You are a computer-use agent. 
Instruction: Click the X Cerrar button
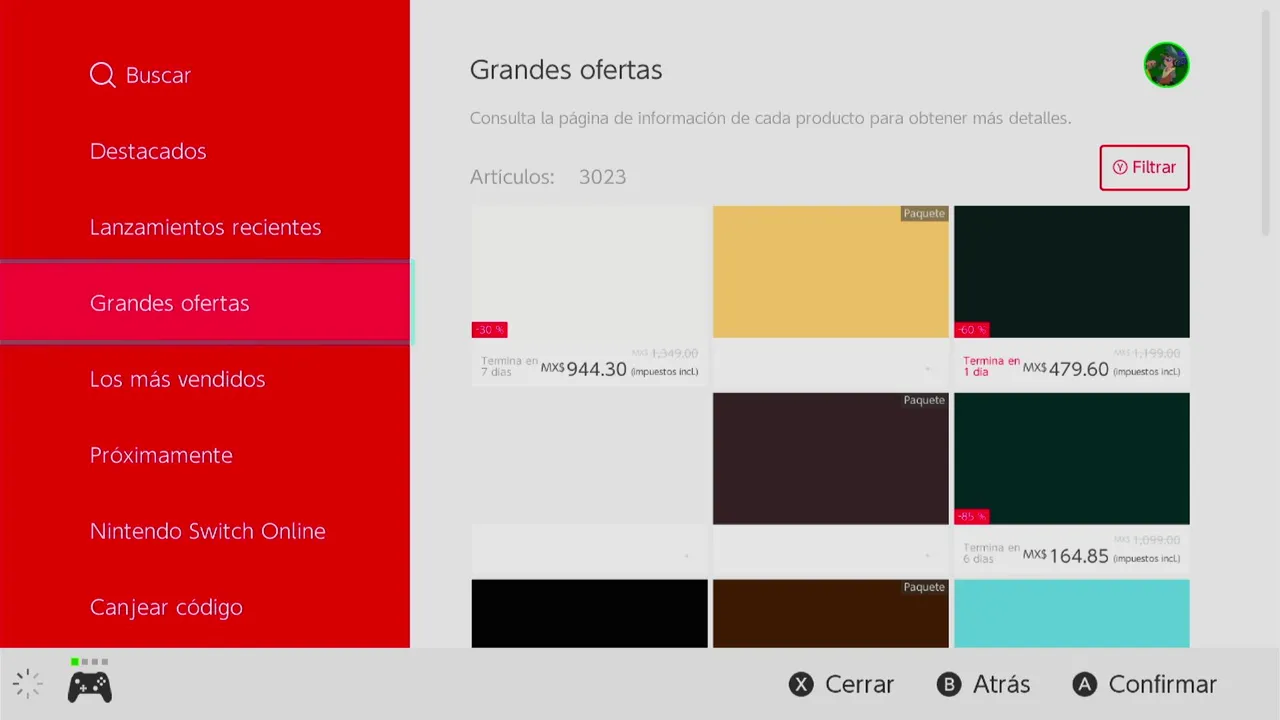pyautogui.click(x=841, y=684)
